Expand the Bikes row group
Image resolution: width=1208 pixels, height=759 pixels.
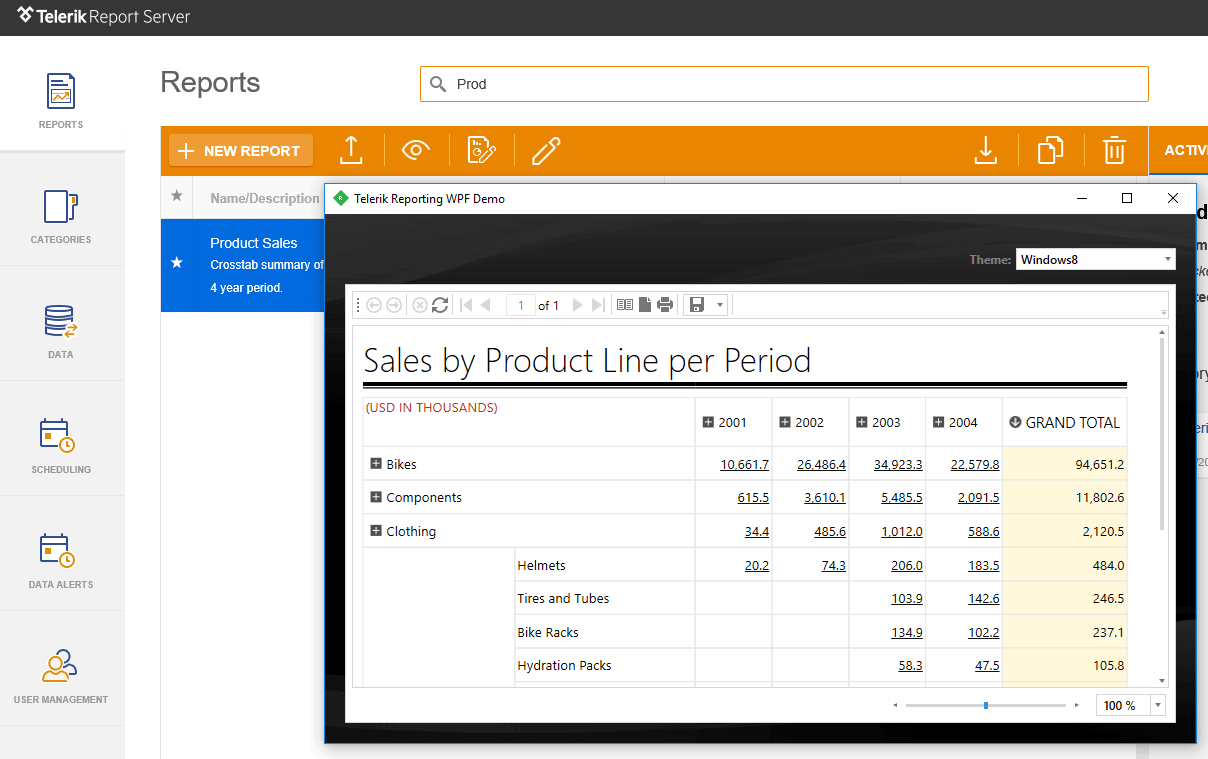(376, 464)
